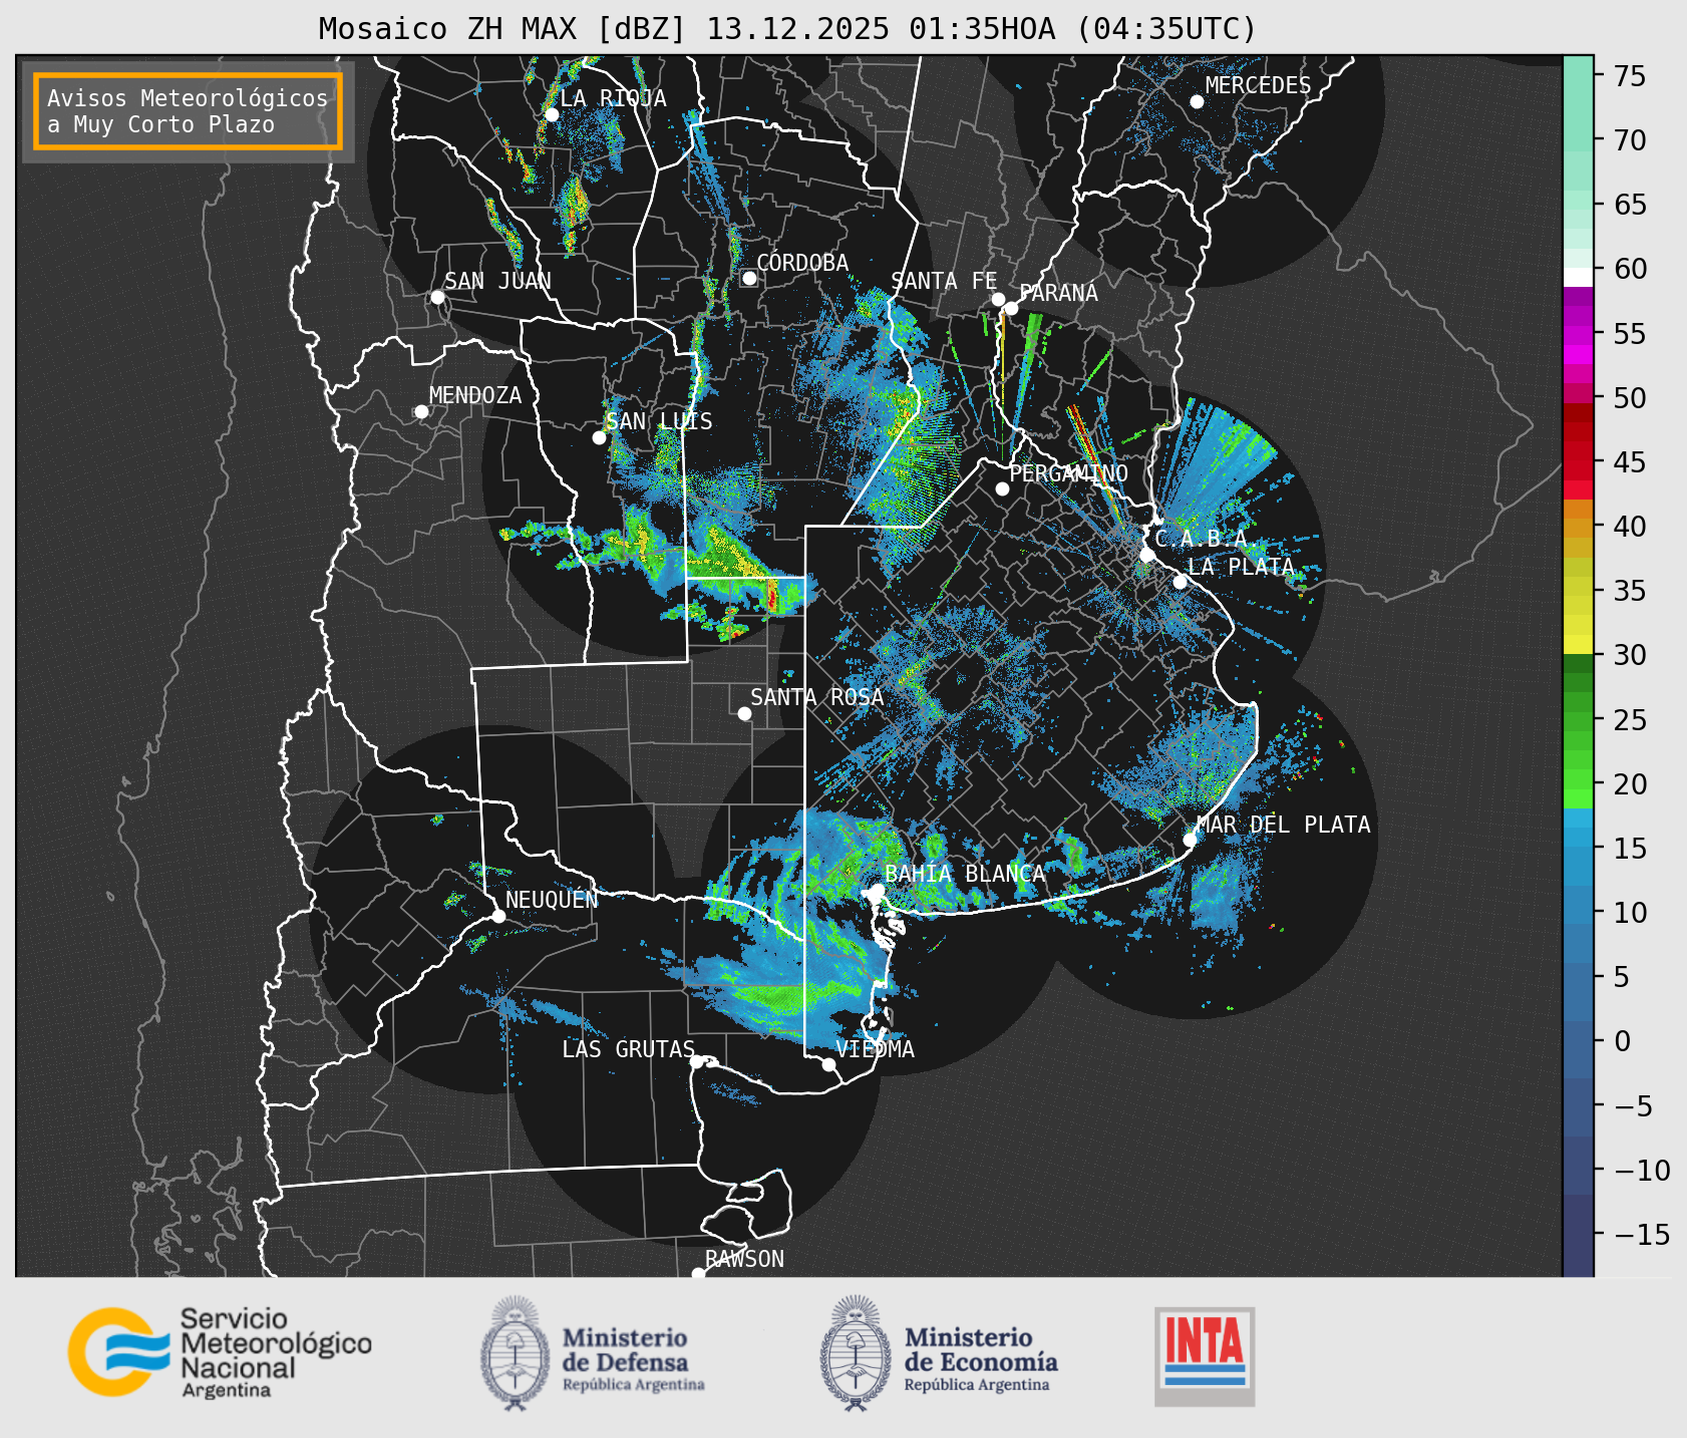Select the Mendoza city marker dot
Viewport: 1687px width, 1438px height.
(x=421, y=412)
